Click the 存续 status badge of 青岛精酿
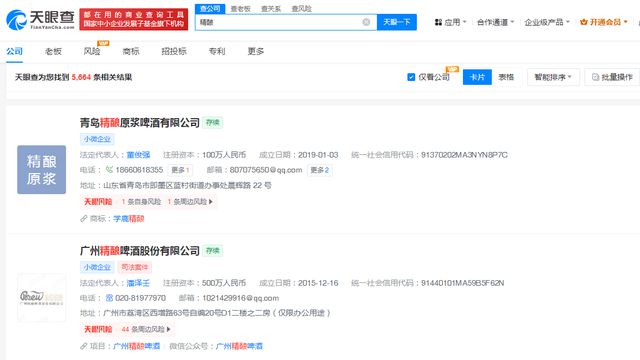The image size is (640, 360). click(x=213, y=122)
